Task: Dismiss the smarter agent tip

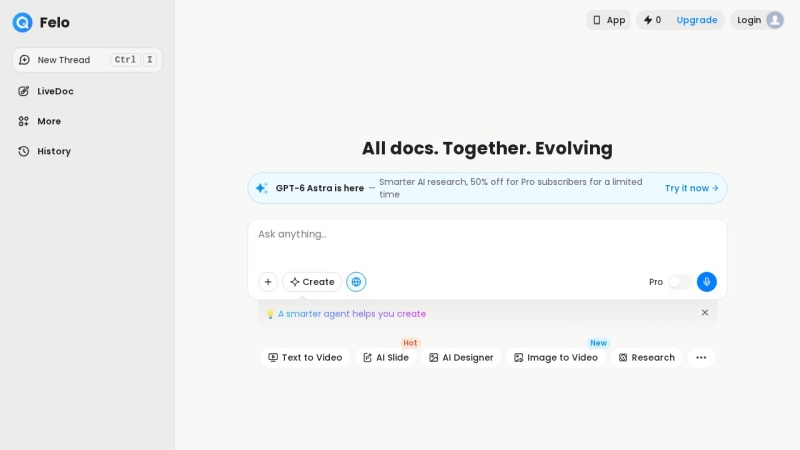Action: (x=705, y=313)
